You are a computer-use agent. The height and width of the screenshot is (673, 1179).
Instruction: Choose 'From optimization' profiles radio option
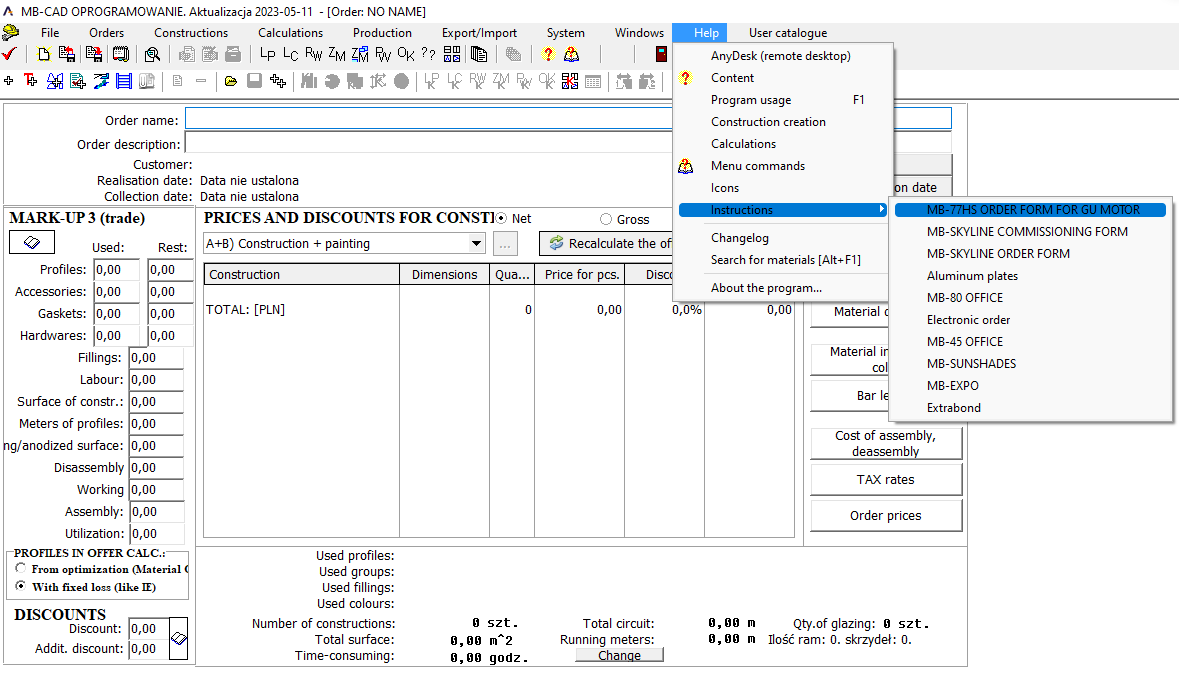click(x=21, y=569)
